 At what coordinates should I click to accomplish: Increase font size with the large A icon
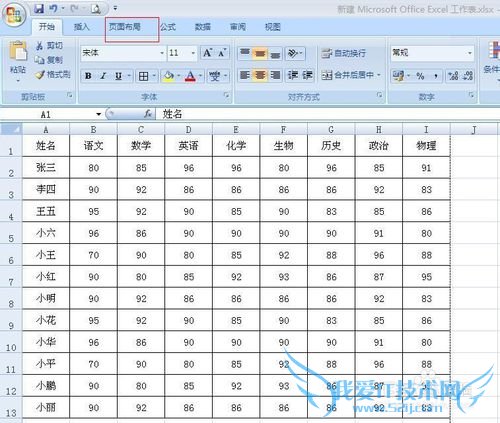[207, 53]
